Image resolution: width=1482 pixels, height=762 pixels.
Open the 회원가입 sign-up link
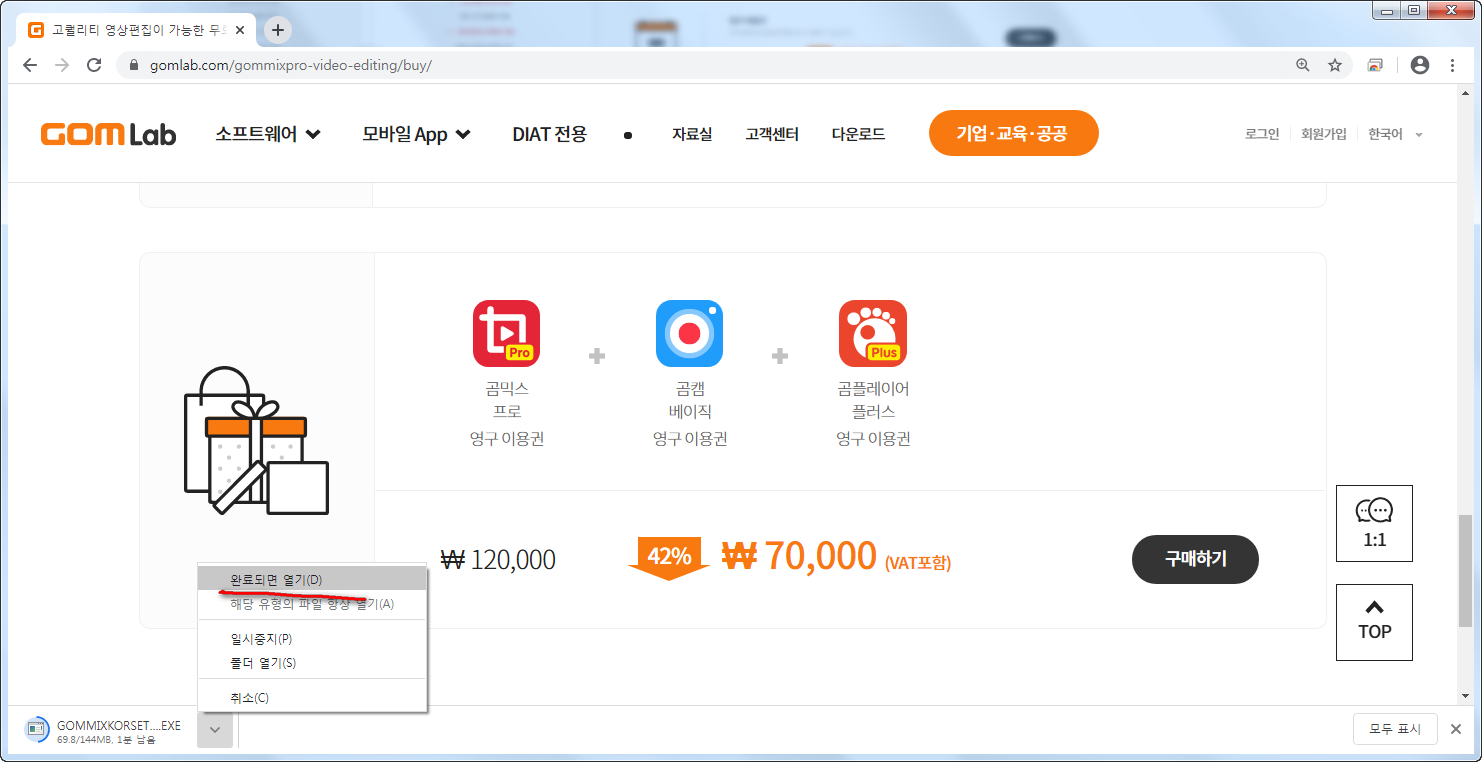[x=1324, y=134]
